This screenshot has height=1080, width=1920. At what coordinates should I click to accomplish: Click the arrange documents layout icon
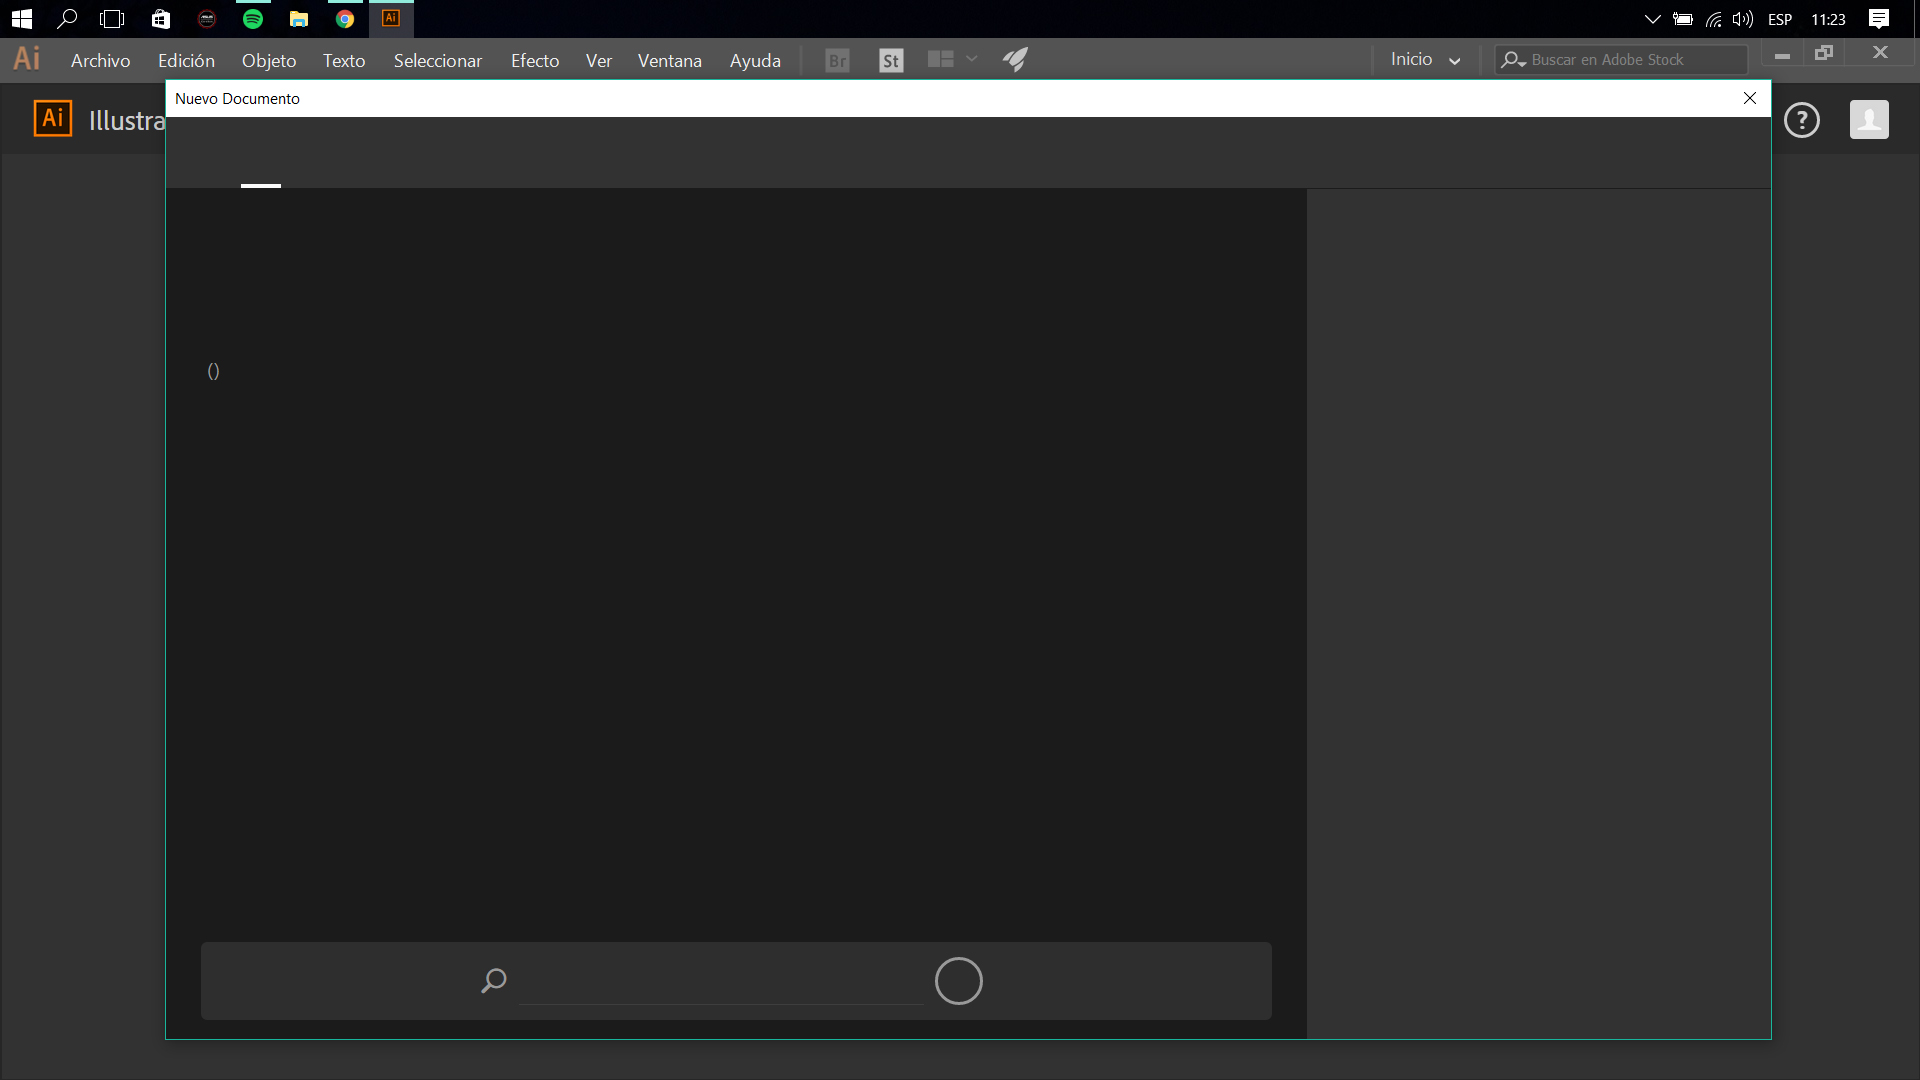click(941, 60)
